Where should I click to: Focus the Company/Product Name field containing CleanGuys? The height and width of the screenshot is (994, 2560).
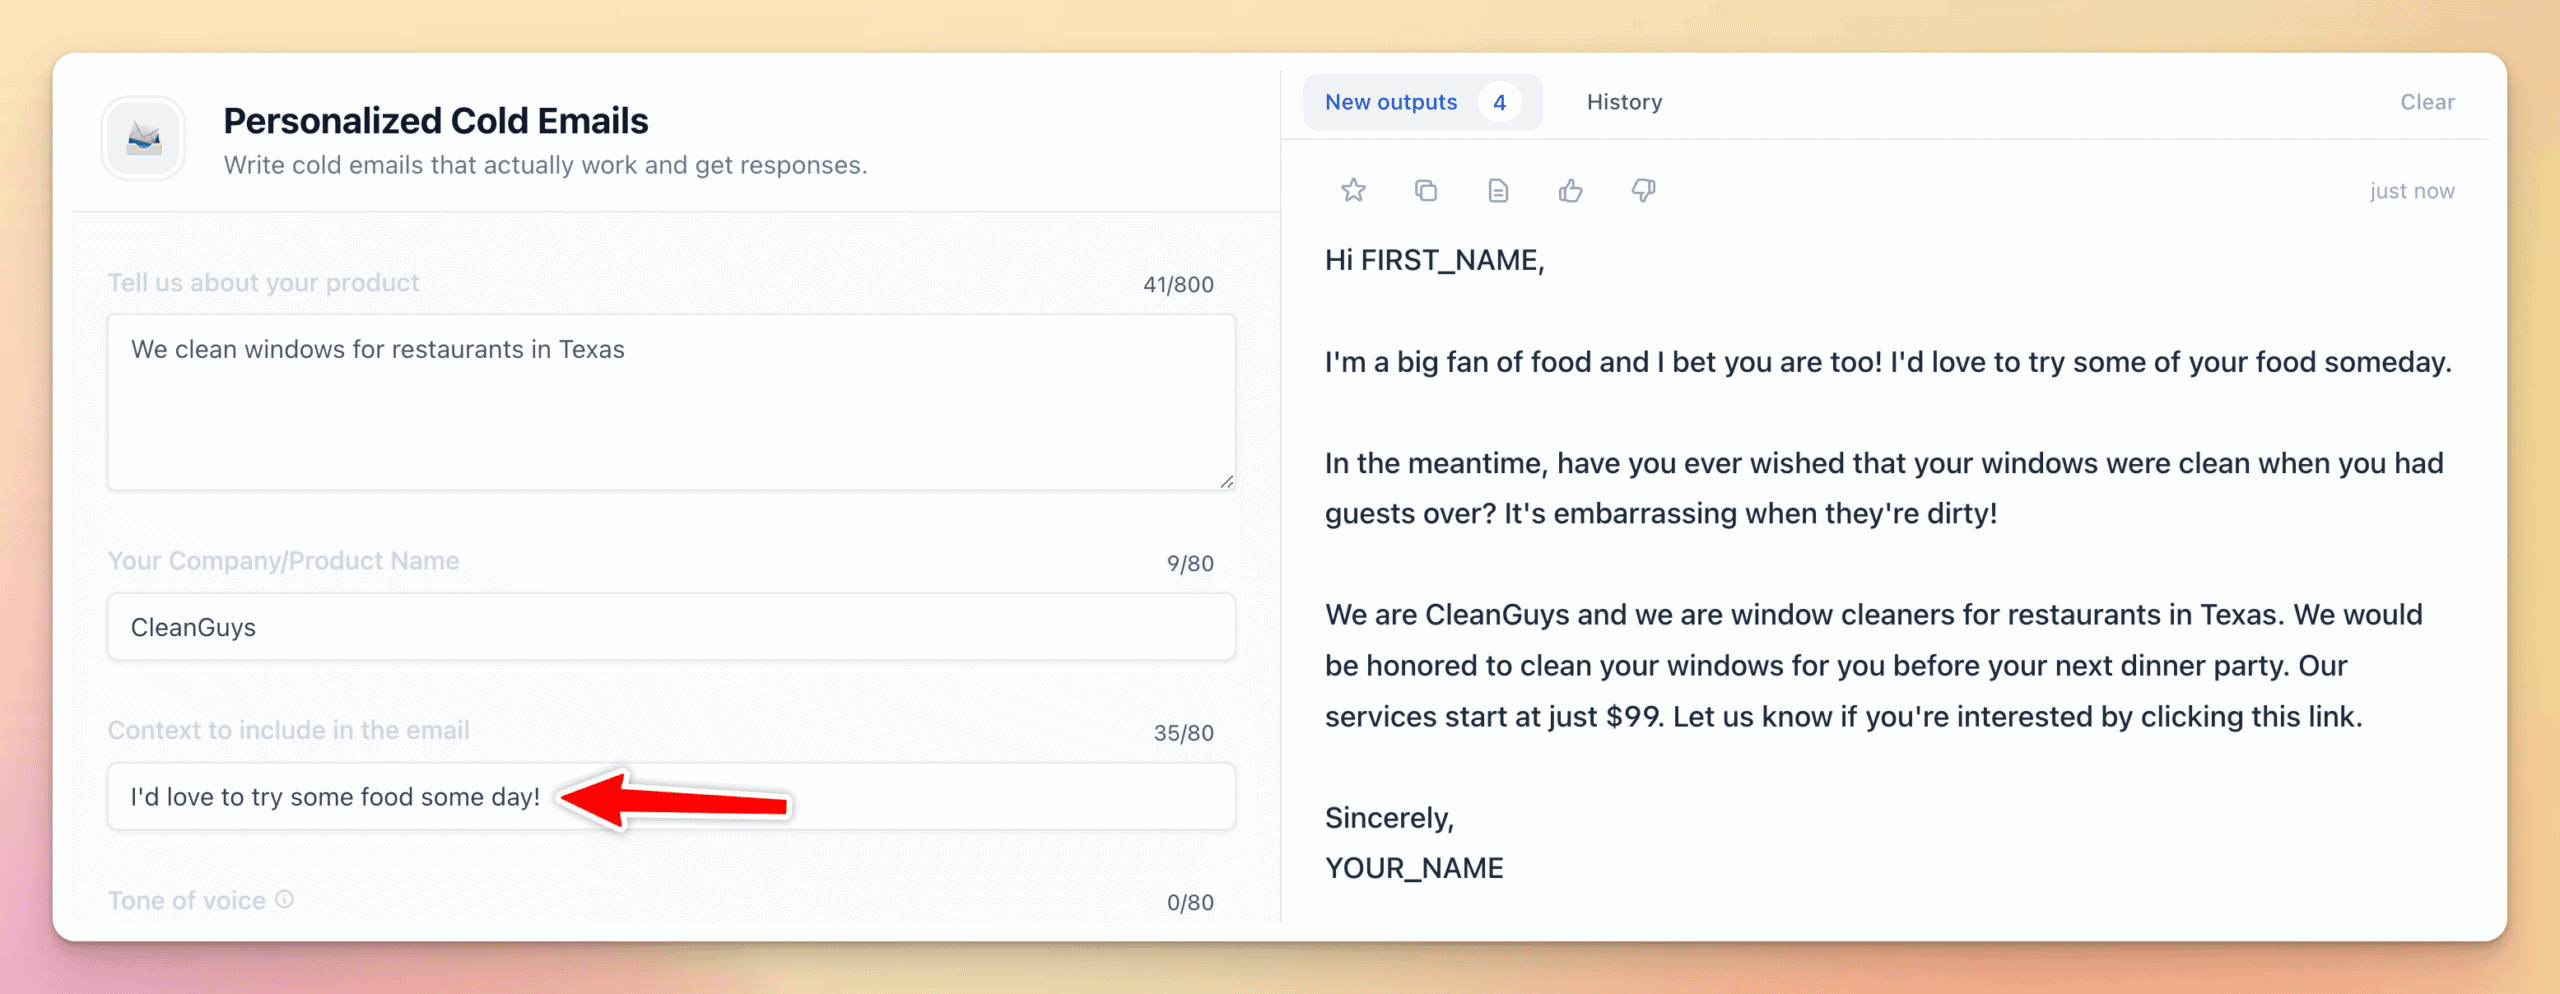coord(670,627)
